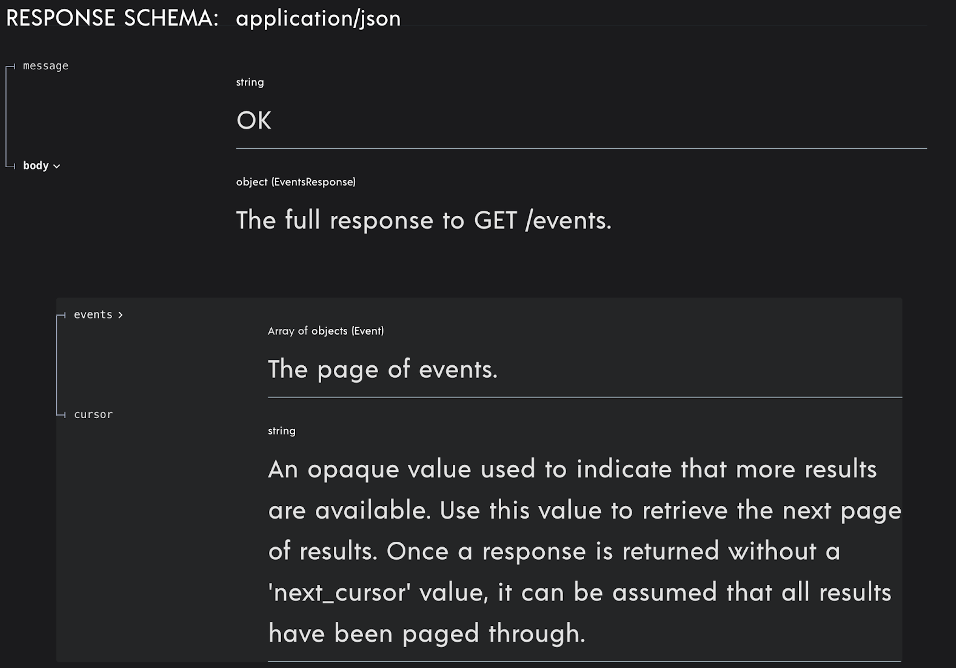Click the body field bold label
956x668 pixels.
tap(36, 165)
